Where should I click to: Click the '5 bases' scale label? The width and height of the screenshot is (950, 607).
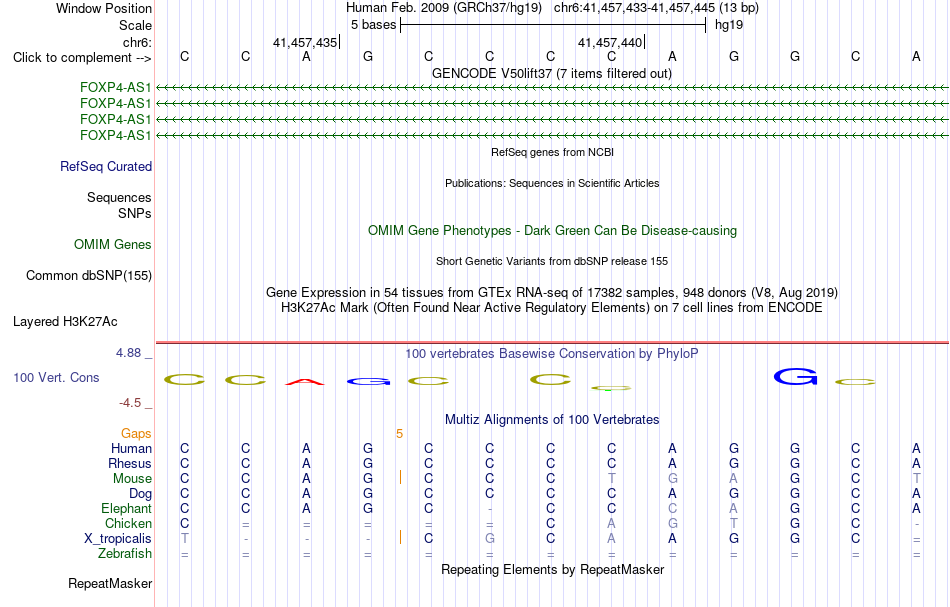373,25
